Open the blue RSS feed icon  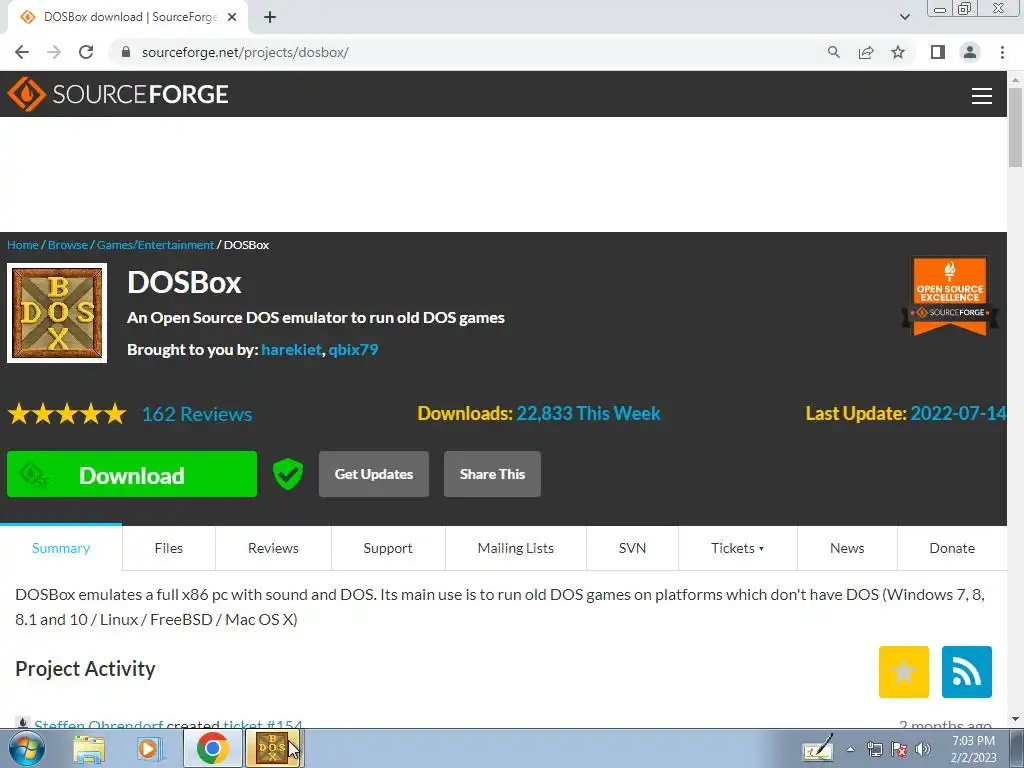[x=967, y=671]
